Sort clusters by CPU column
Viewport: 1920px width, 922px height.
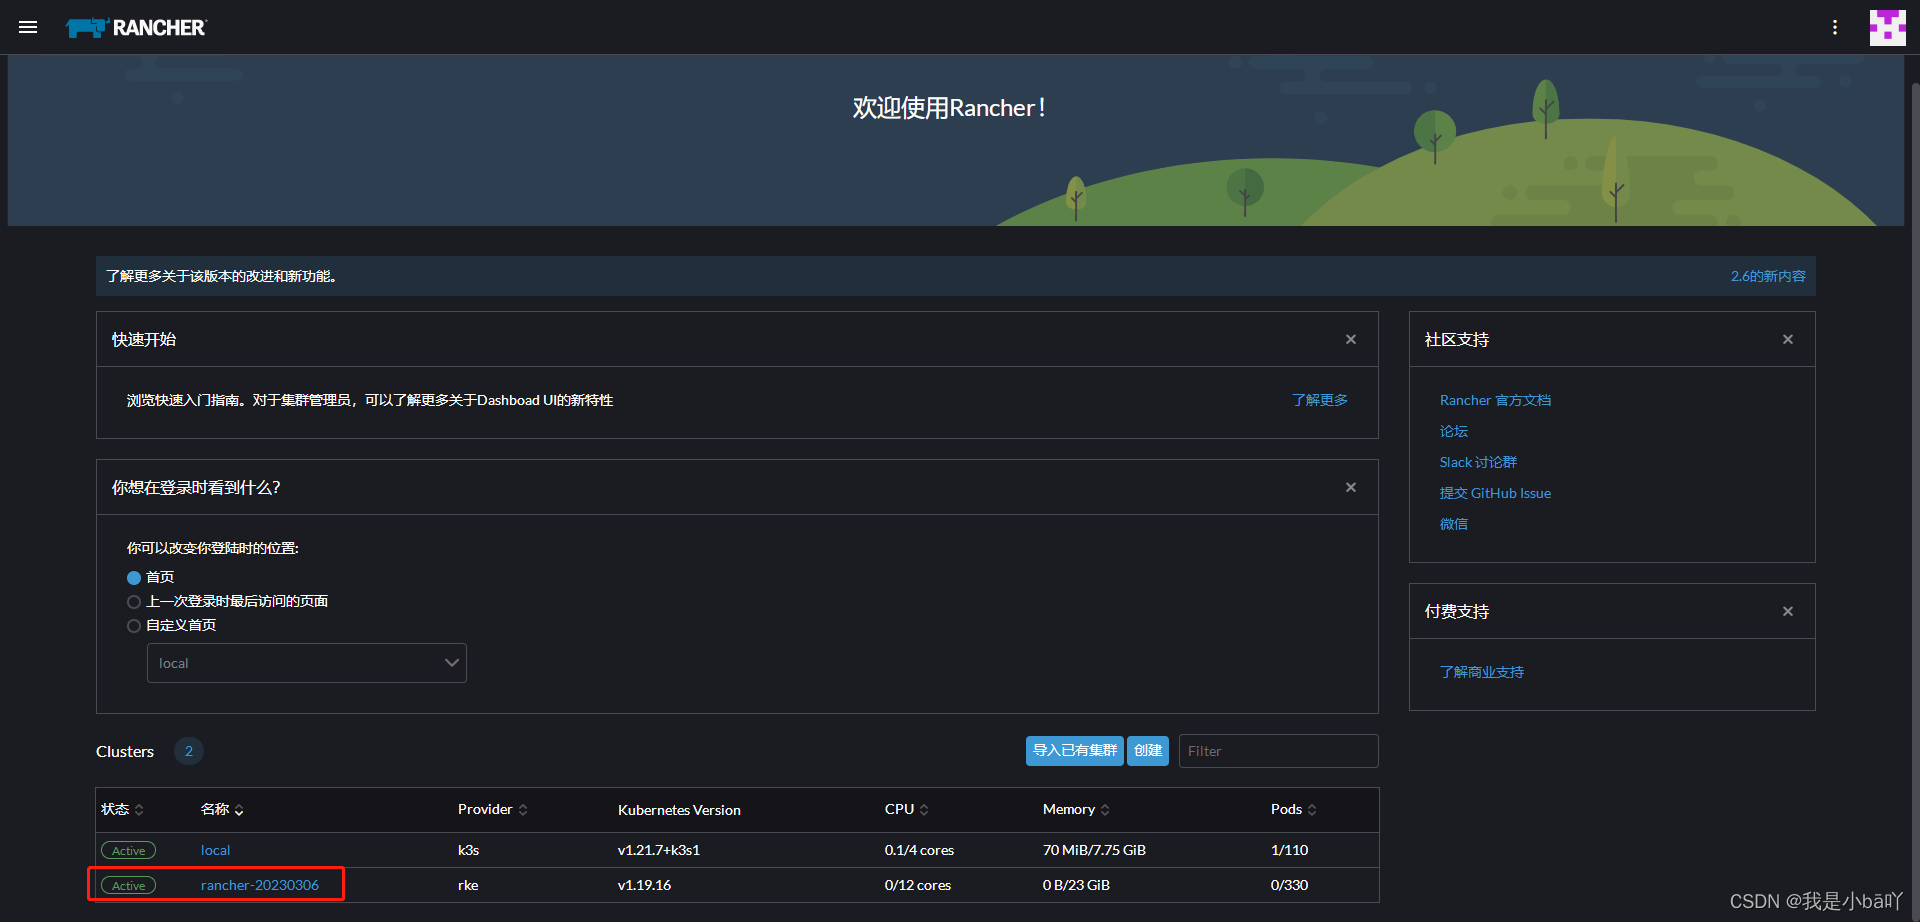907,810
